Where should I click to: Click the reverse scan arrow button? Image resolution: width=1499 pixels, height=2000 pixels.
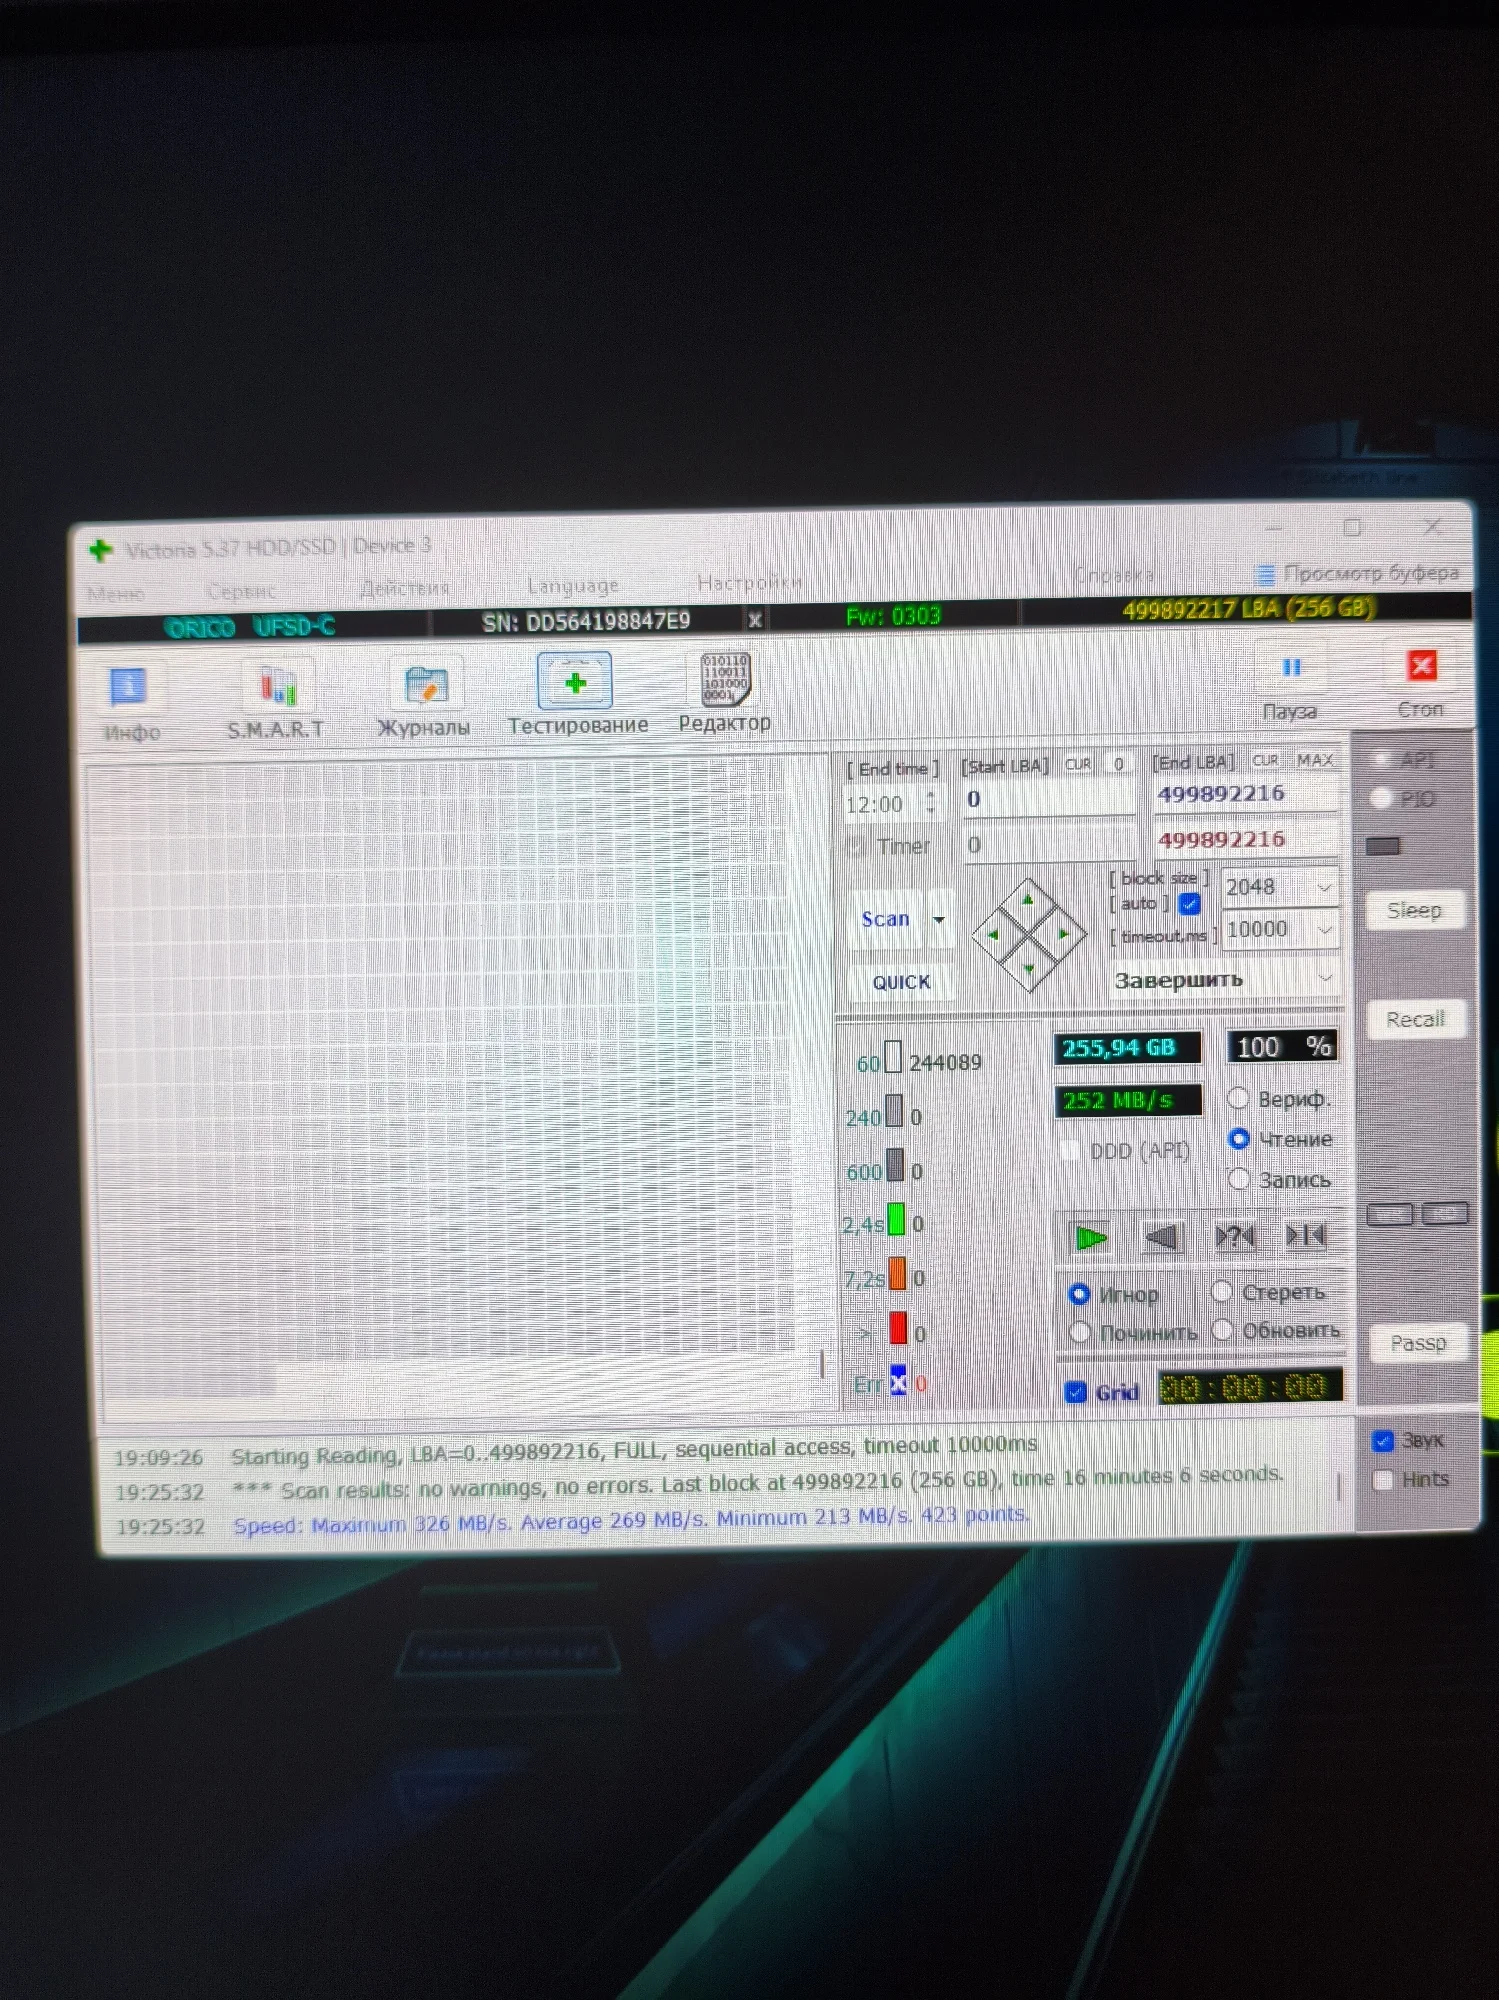click(1162, 1237)
